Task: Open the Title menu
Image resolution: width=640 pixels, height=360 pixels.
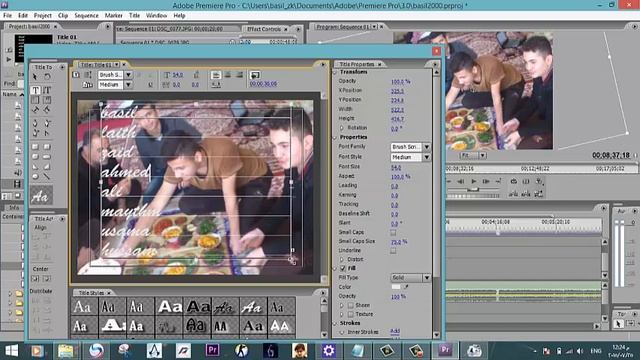Action: pos(134,16)
